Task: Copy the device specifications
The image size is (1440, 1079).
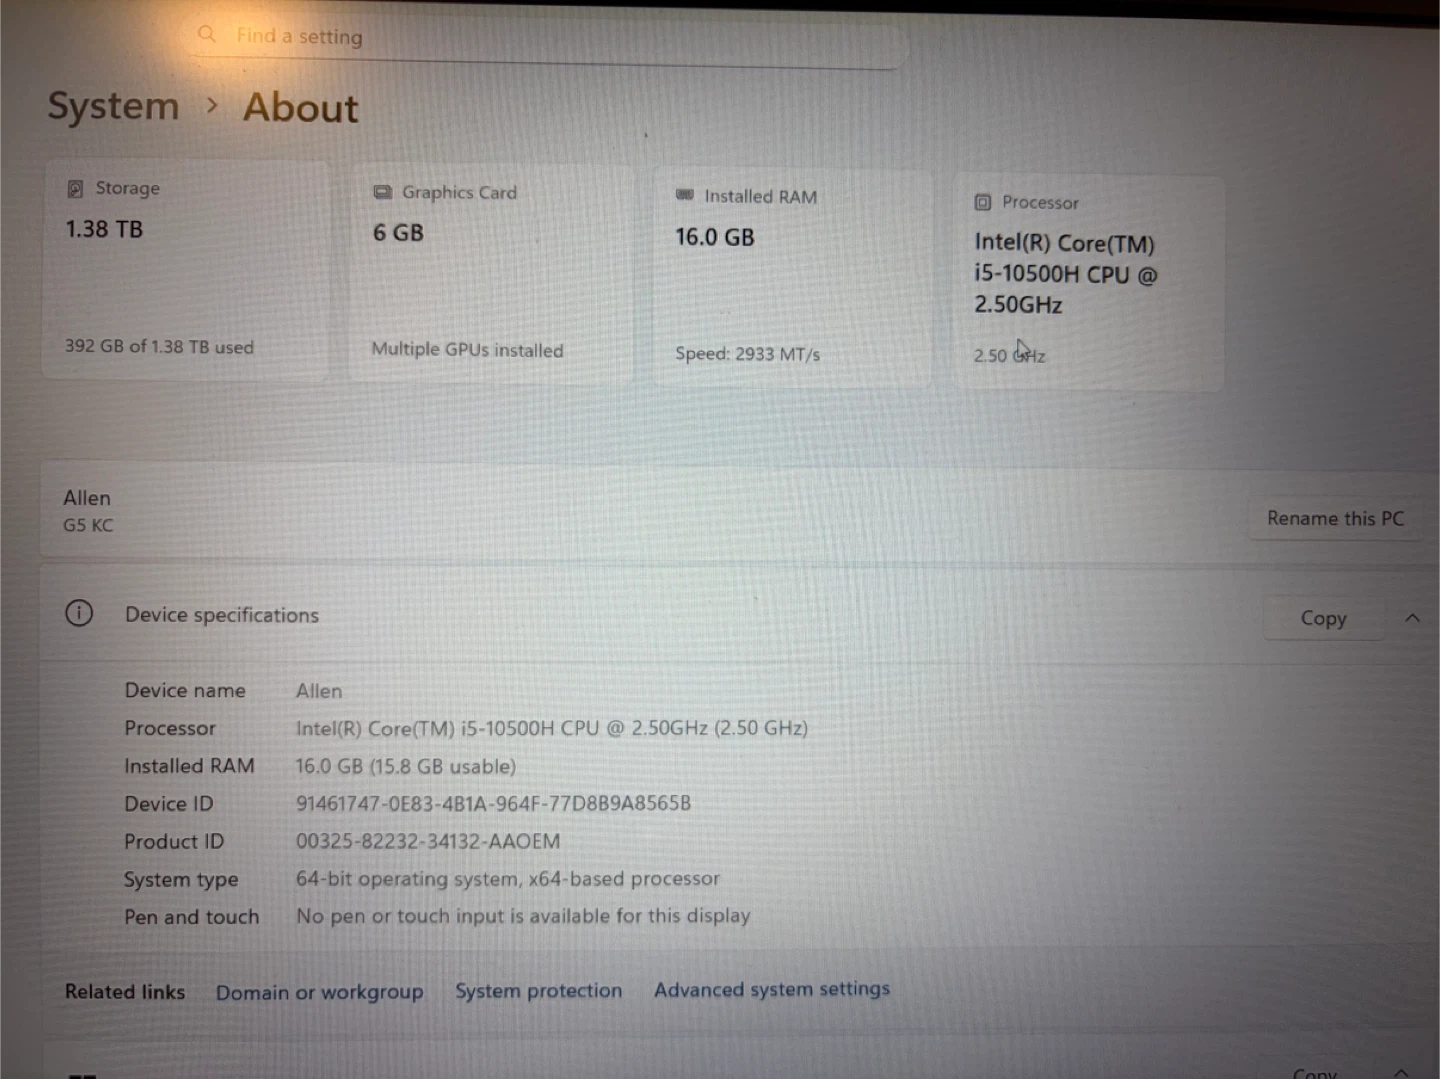Action: [1323, 619]
